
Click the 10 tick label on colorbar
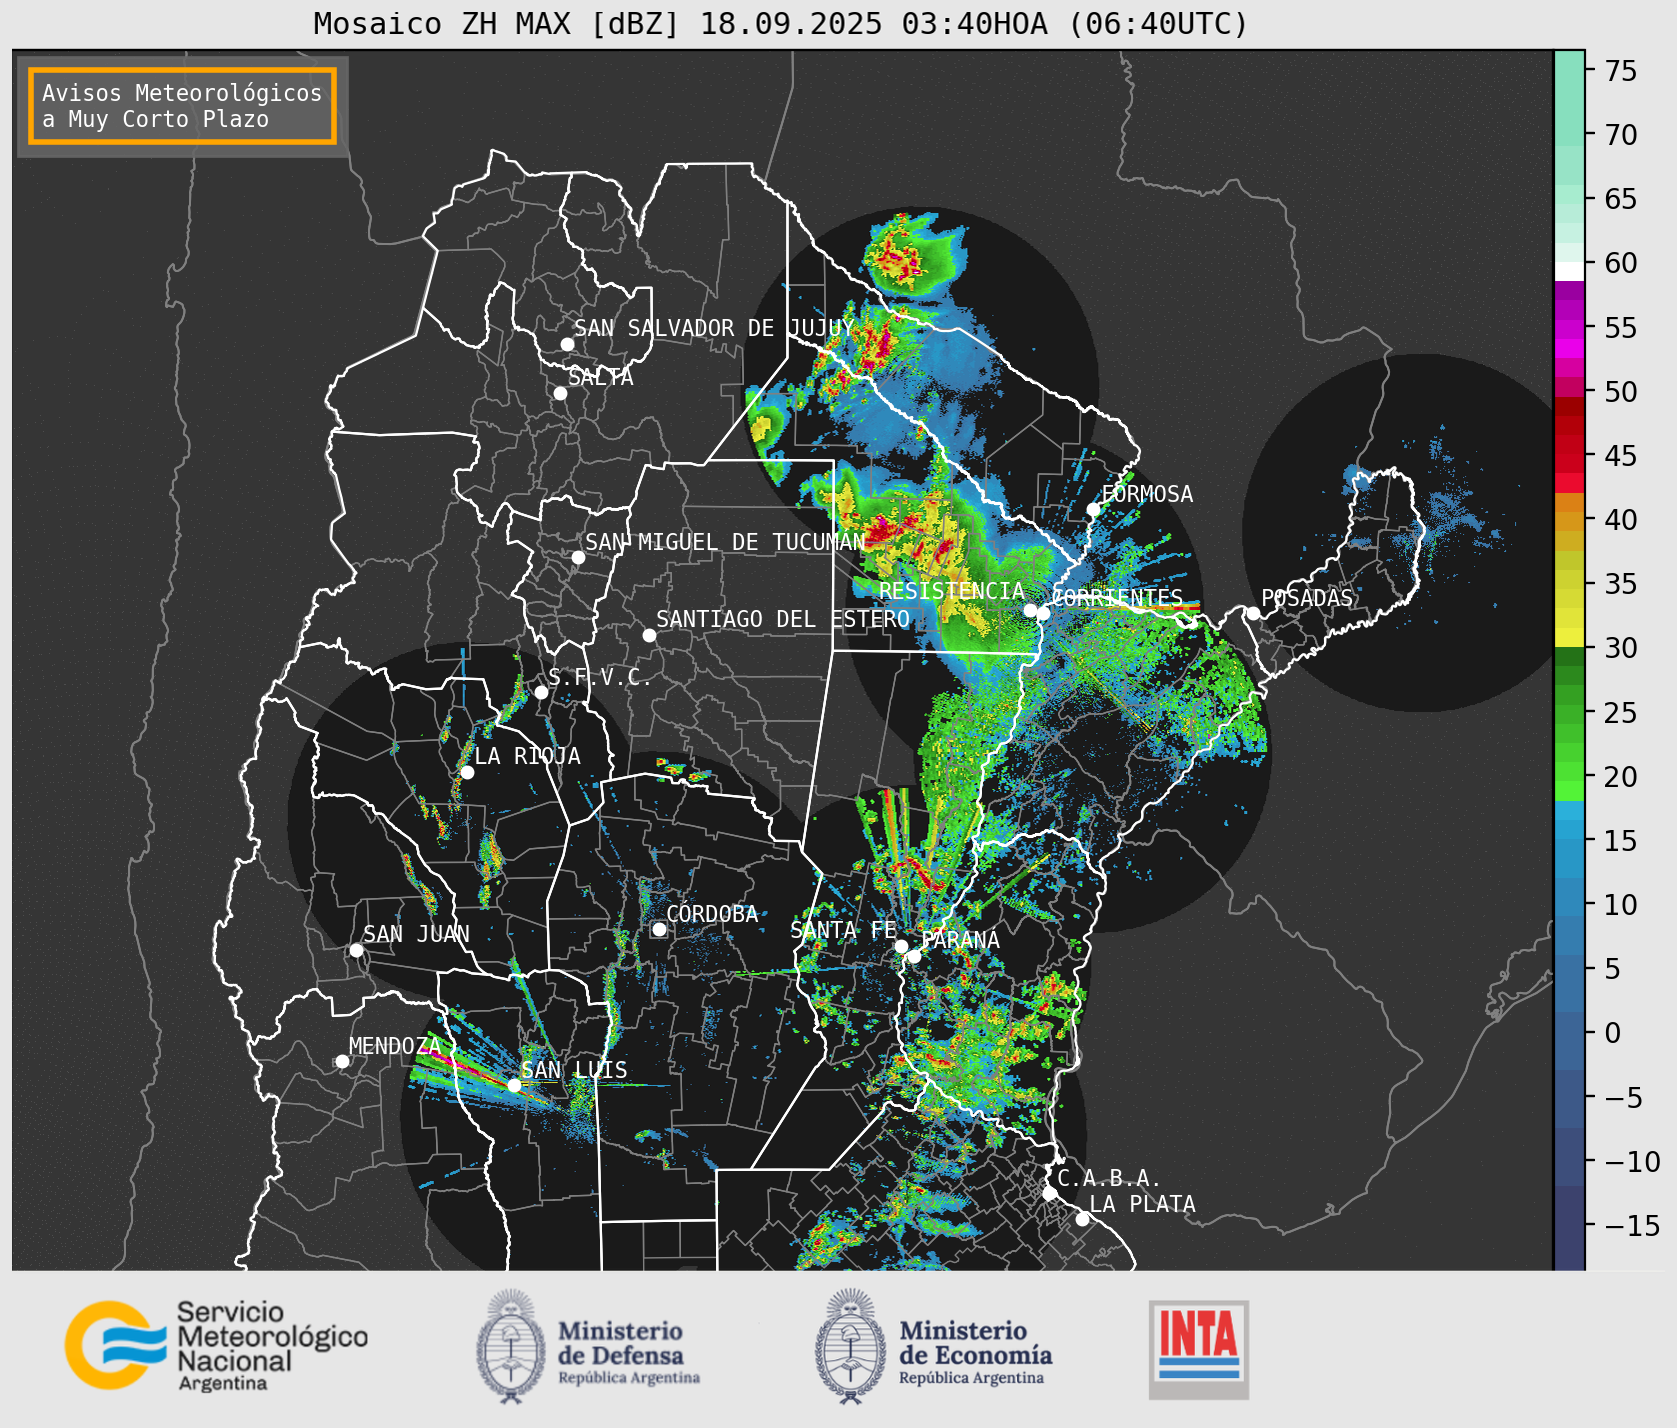pos(1621,905)
